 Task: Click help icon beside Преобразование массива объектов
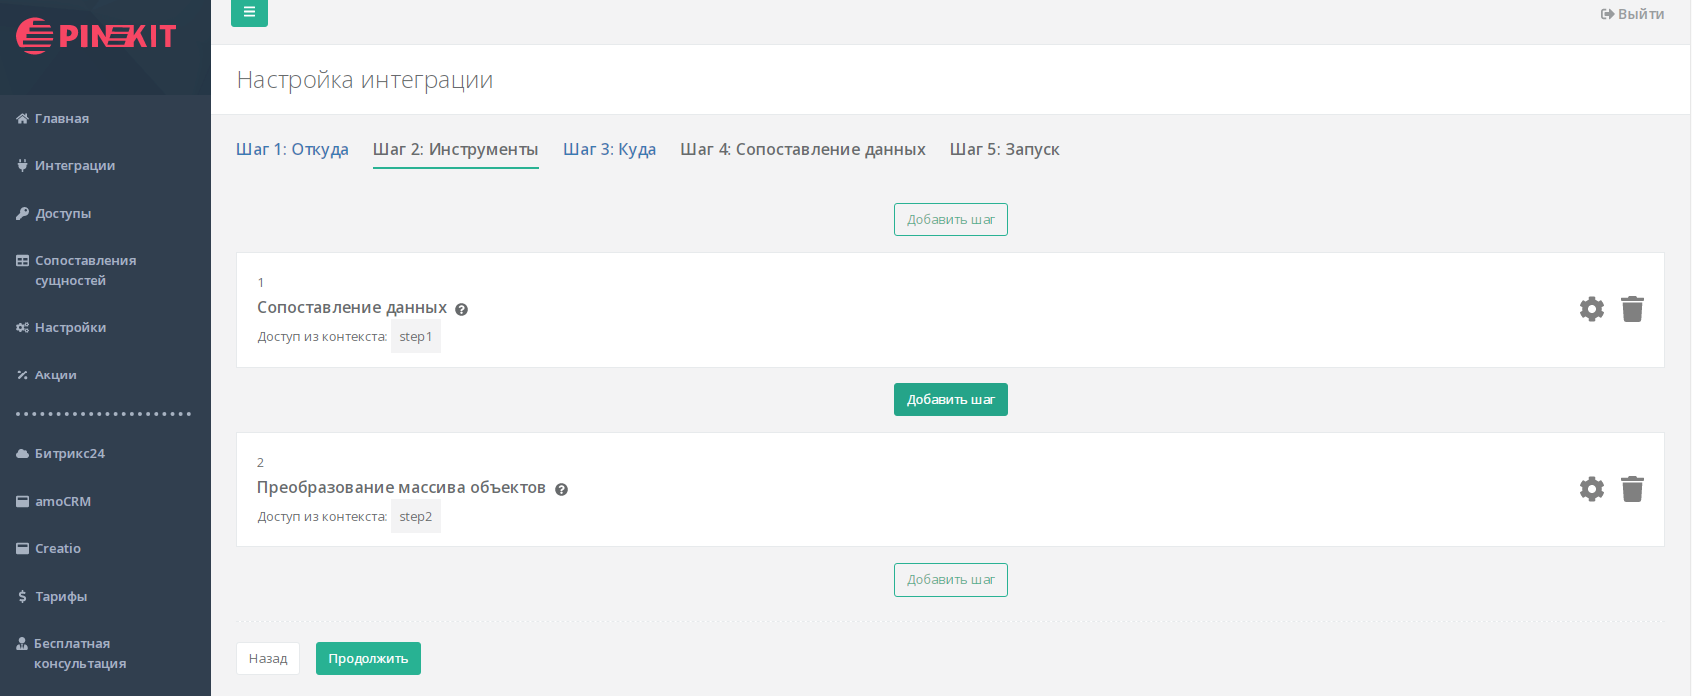(561, 489)
